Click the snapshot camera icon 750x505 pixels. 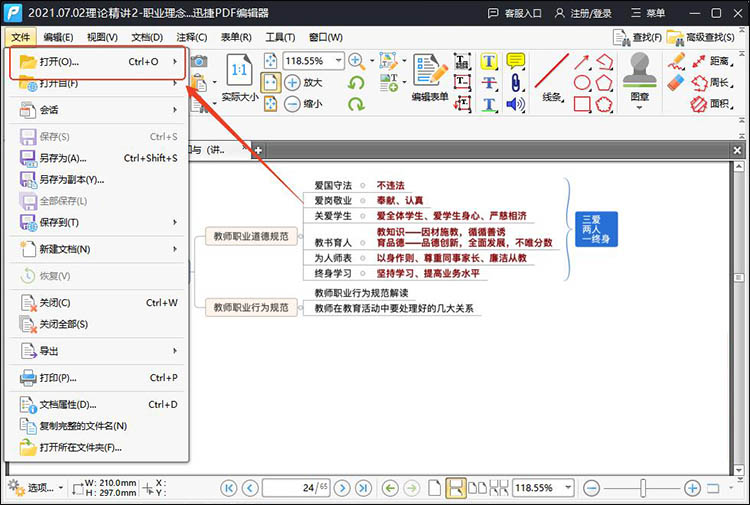199,61
